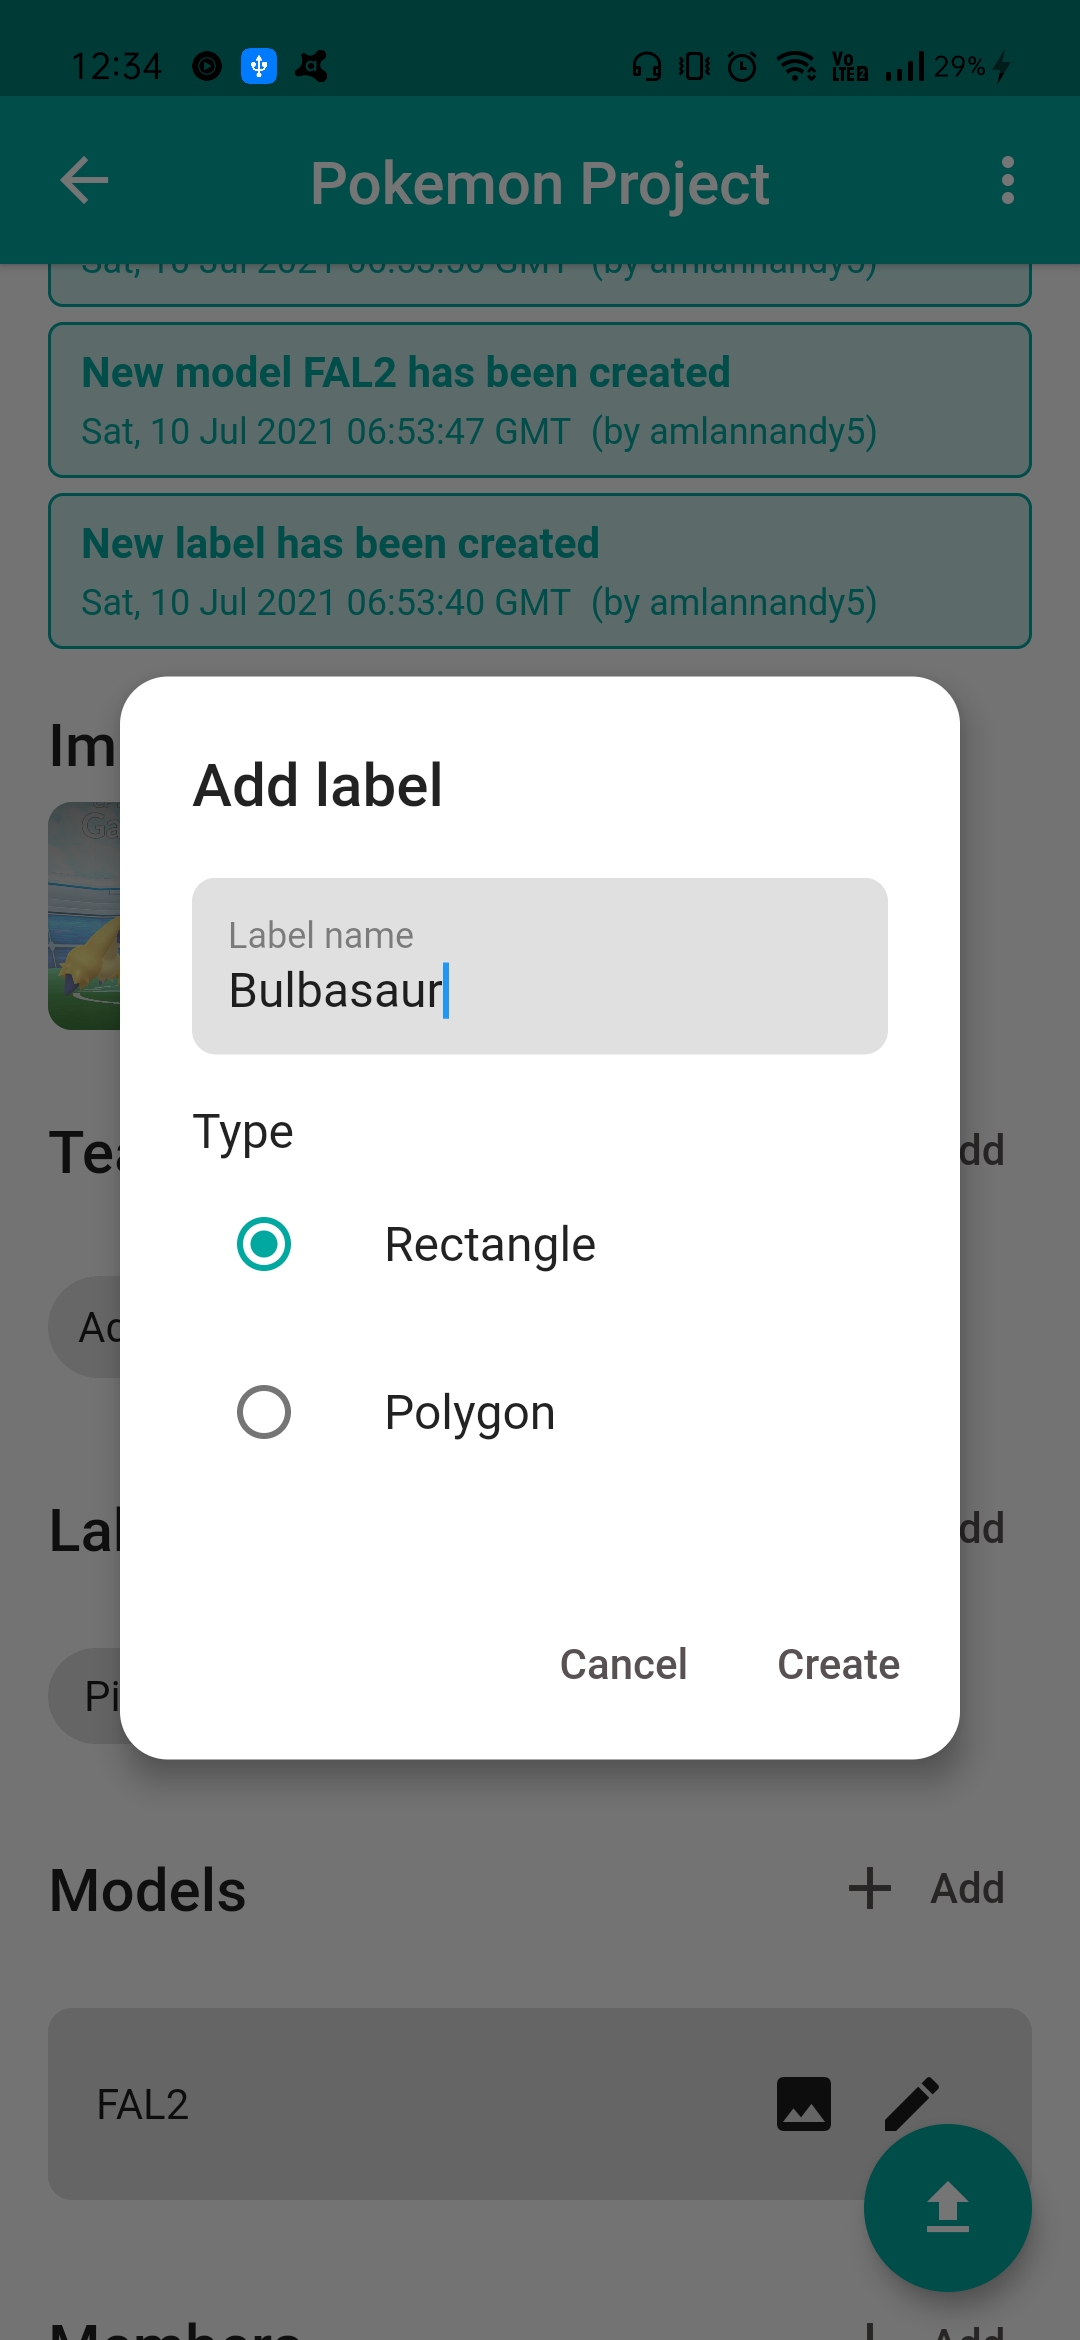The image size is (1080, 2340).
Task: Focus the Label name text field
Action: (x=540, y=966)
